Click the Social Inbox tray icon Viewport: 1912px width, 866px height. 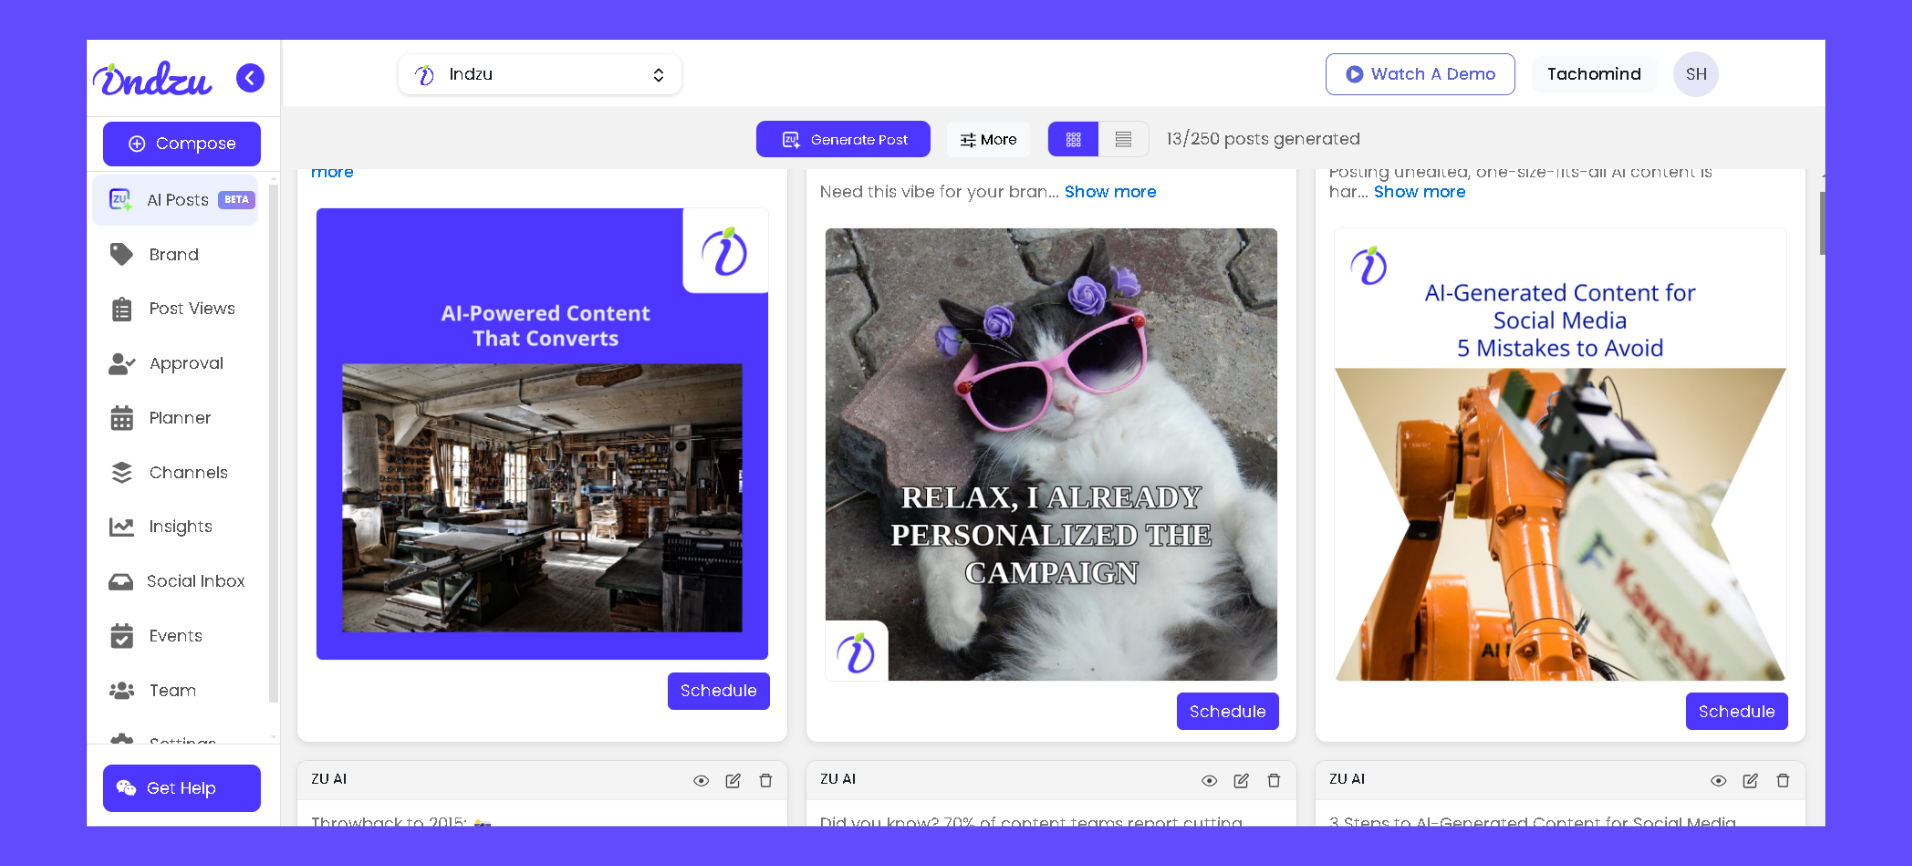(x=121, y=582)
